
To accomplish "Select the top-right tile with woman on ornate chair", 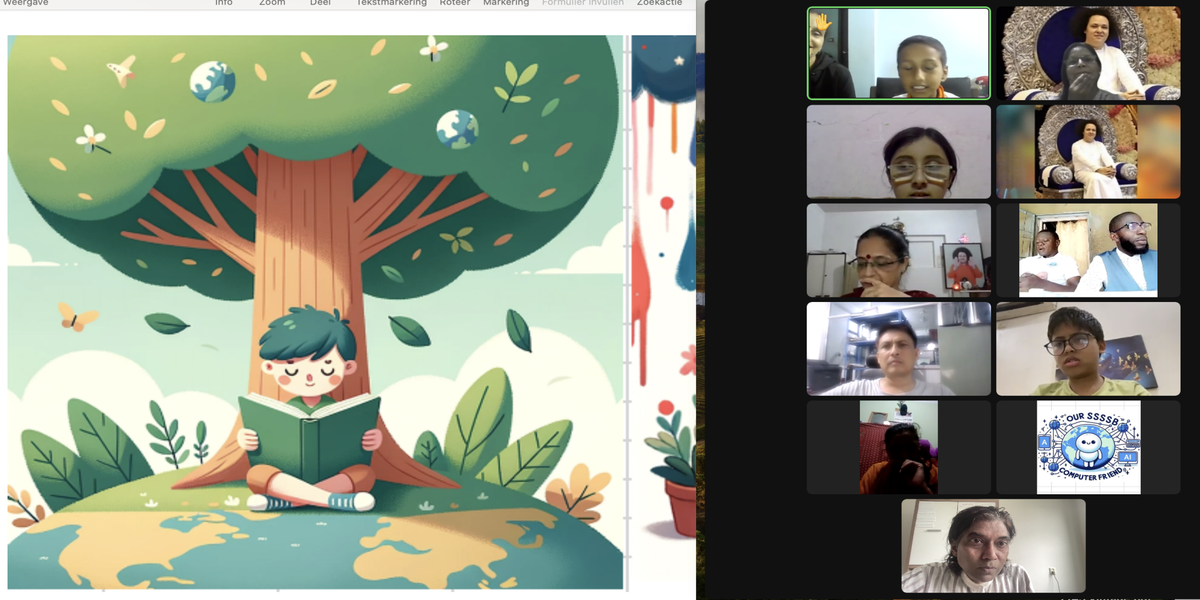I will pyautogui.click(x=1088, y=53).
